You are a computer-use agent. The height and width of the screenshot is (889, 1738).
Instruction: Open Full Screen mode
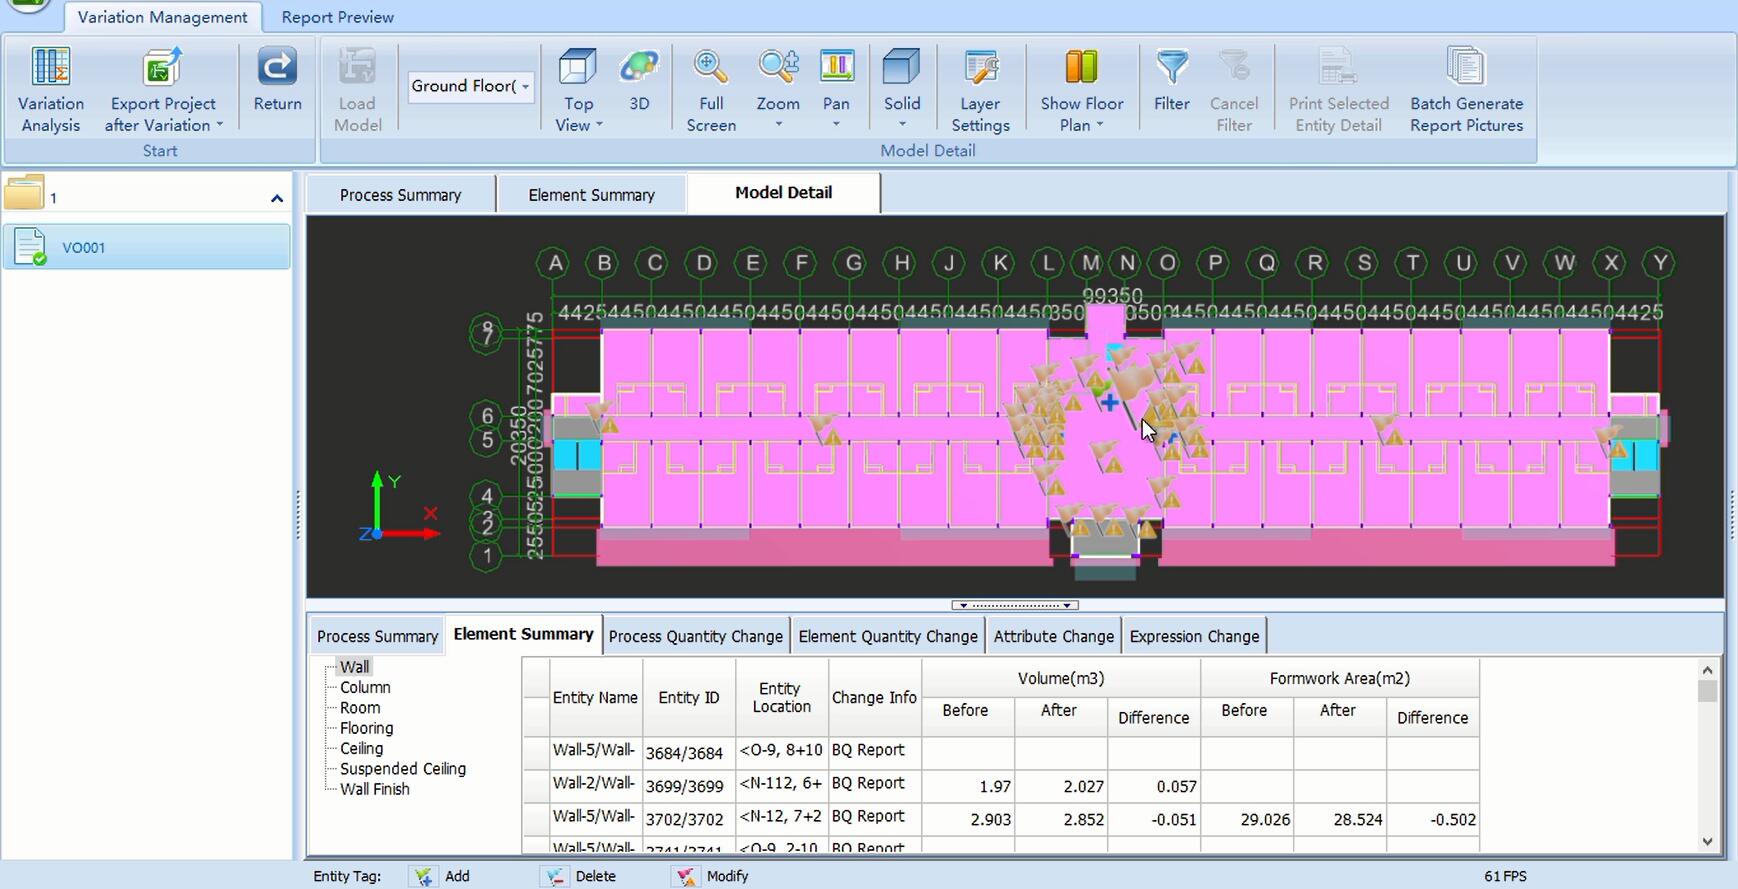point(711,68)
